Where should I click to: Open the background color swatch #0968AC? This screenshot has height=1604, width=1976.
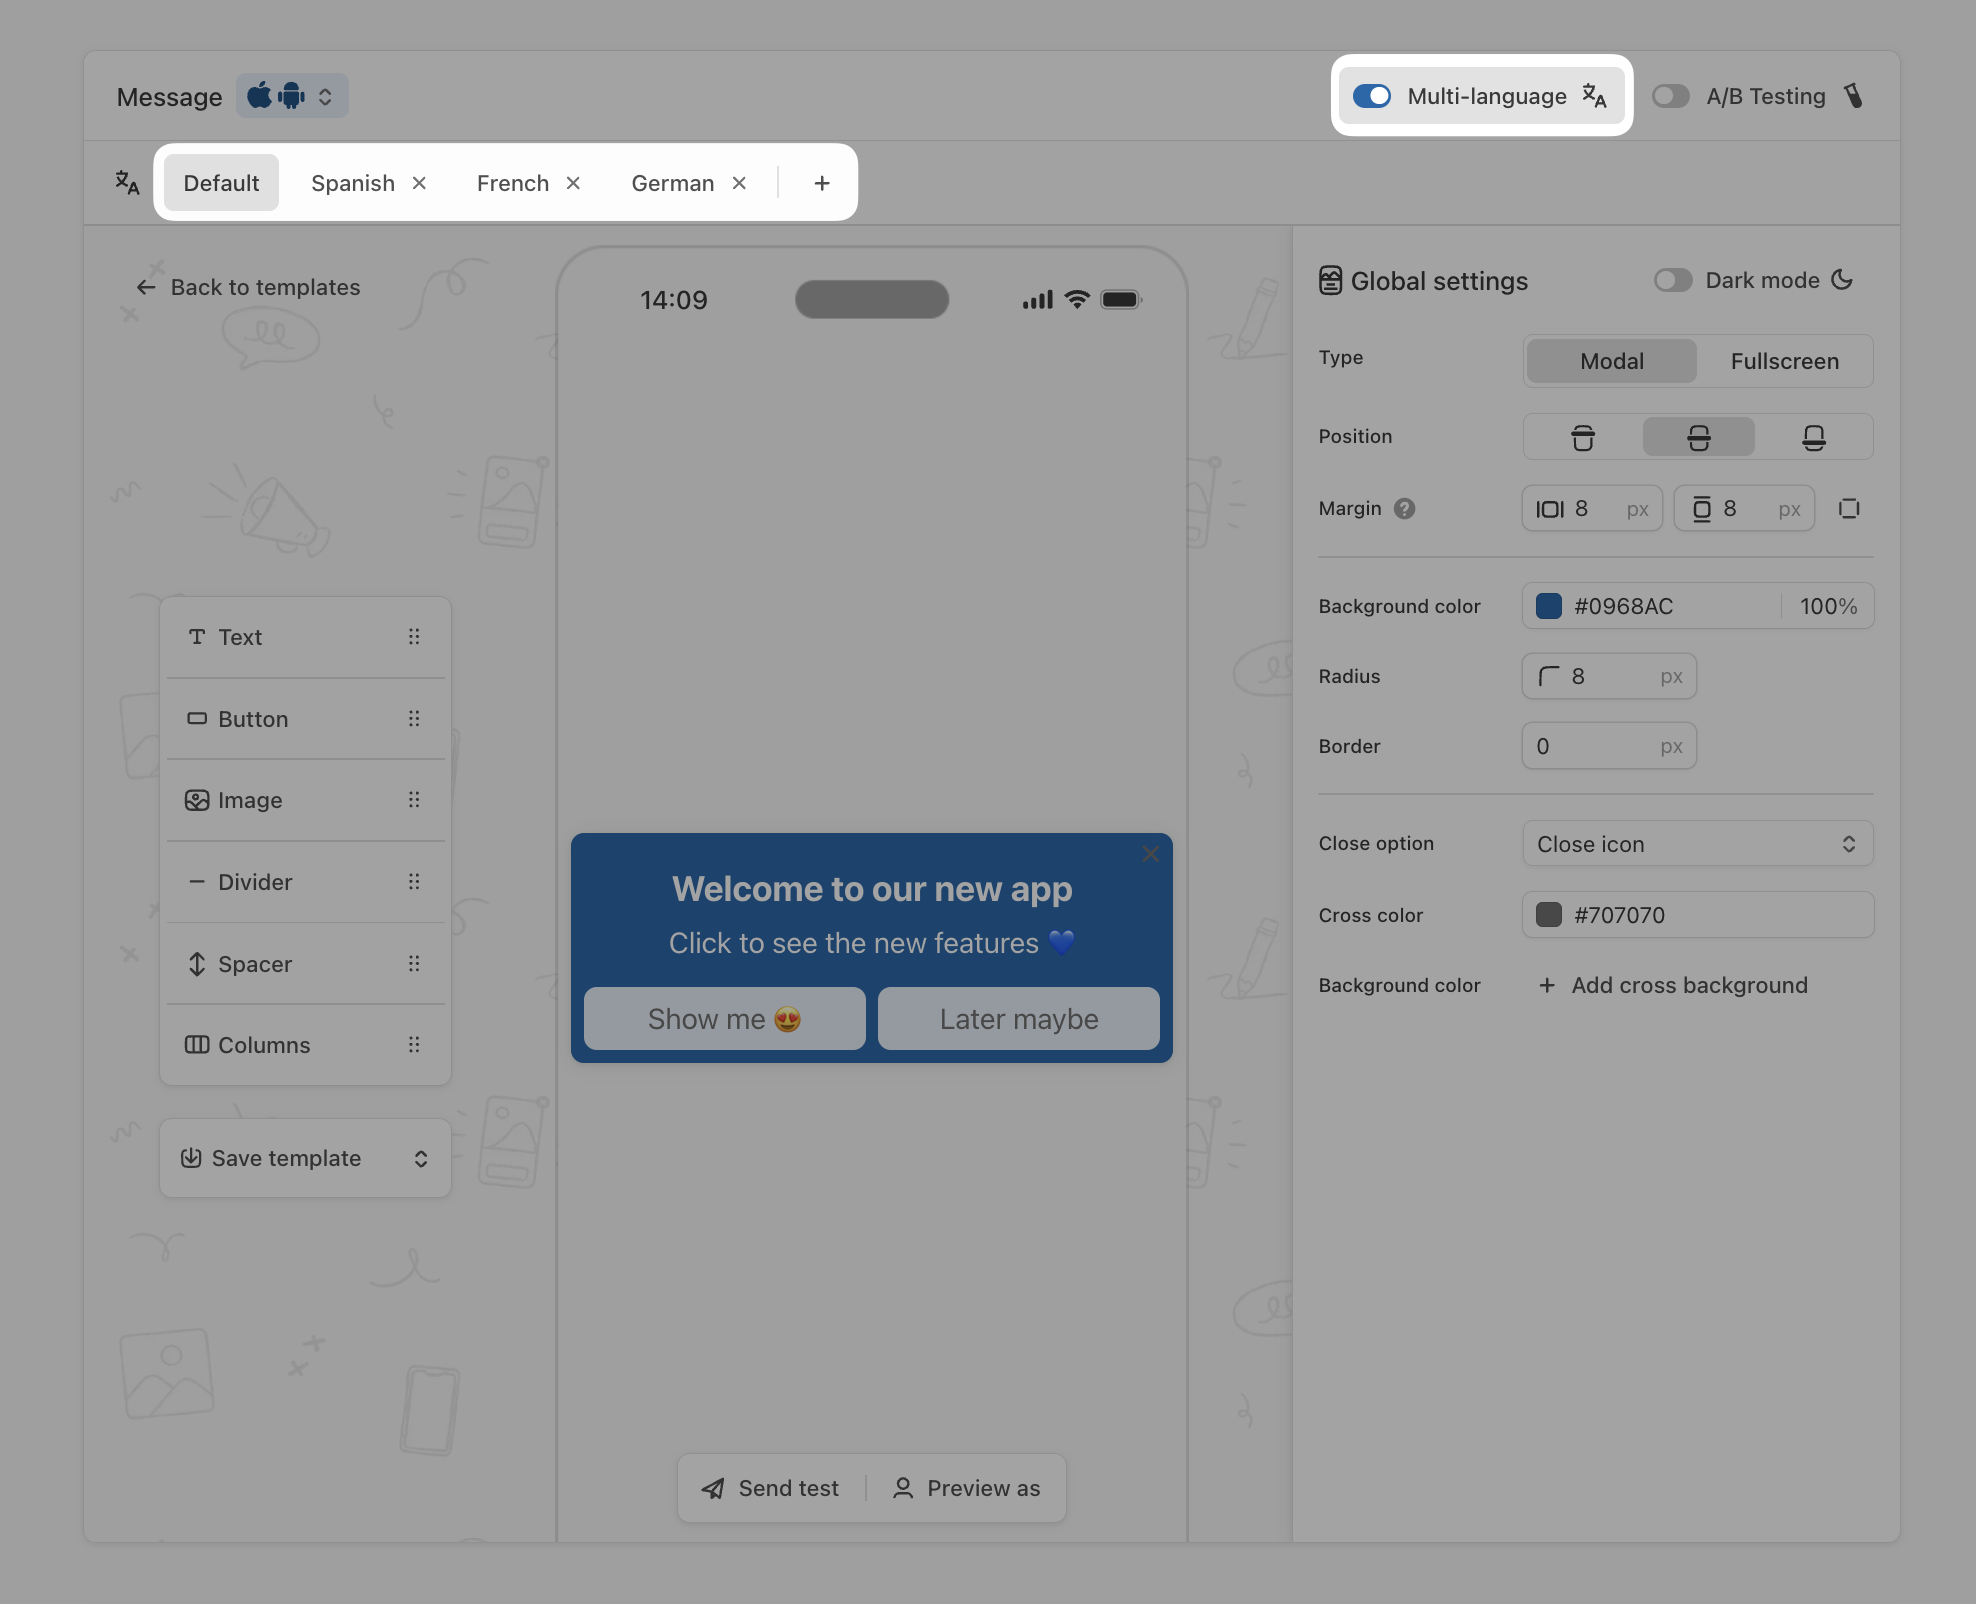click(x=1549, y=606)
